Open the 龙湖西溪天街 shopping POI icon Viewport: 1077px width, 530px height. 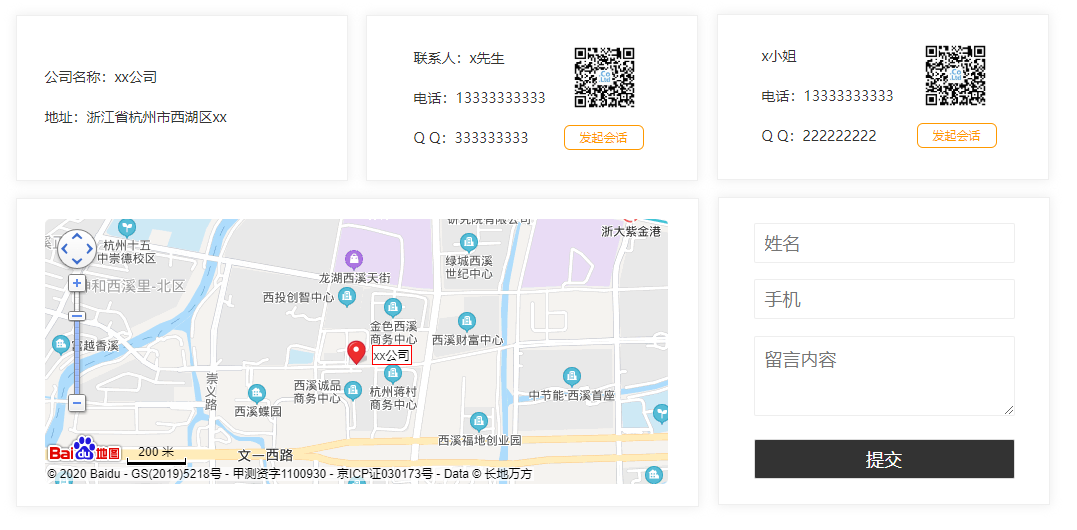(353, 260)
